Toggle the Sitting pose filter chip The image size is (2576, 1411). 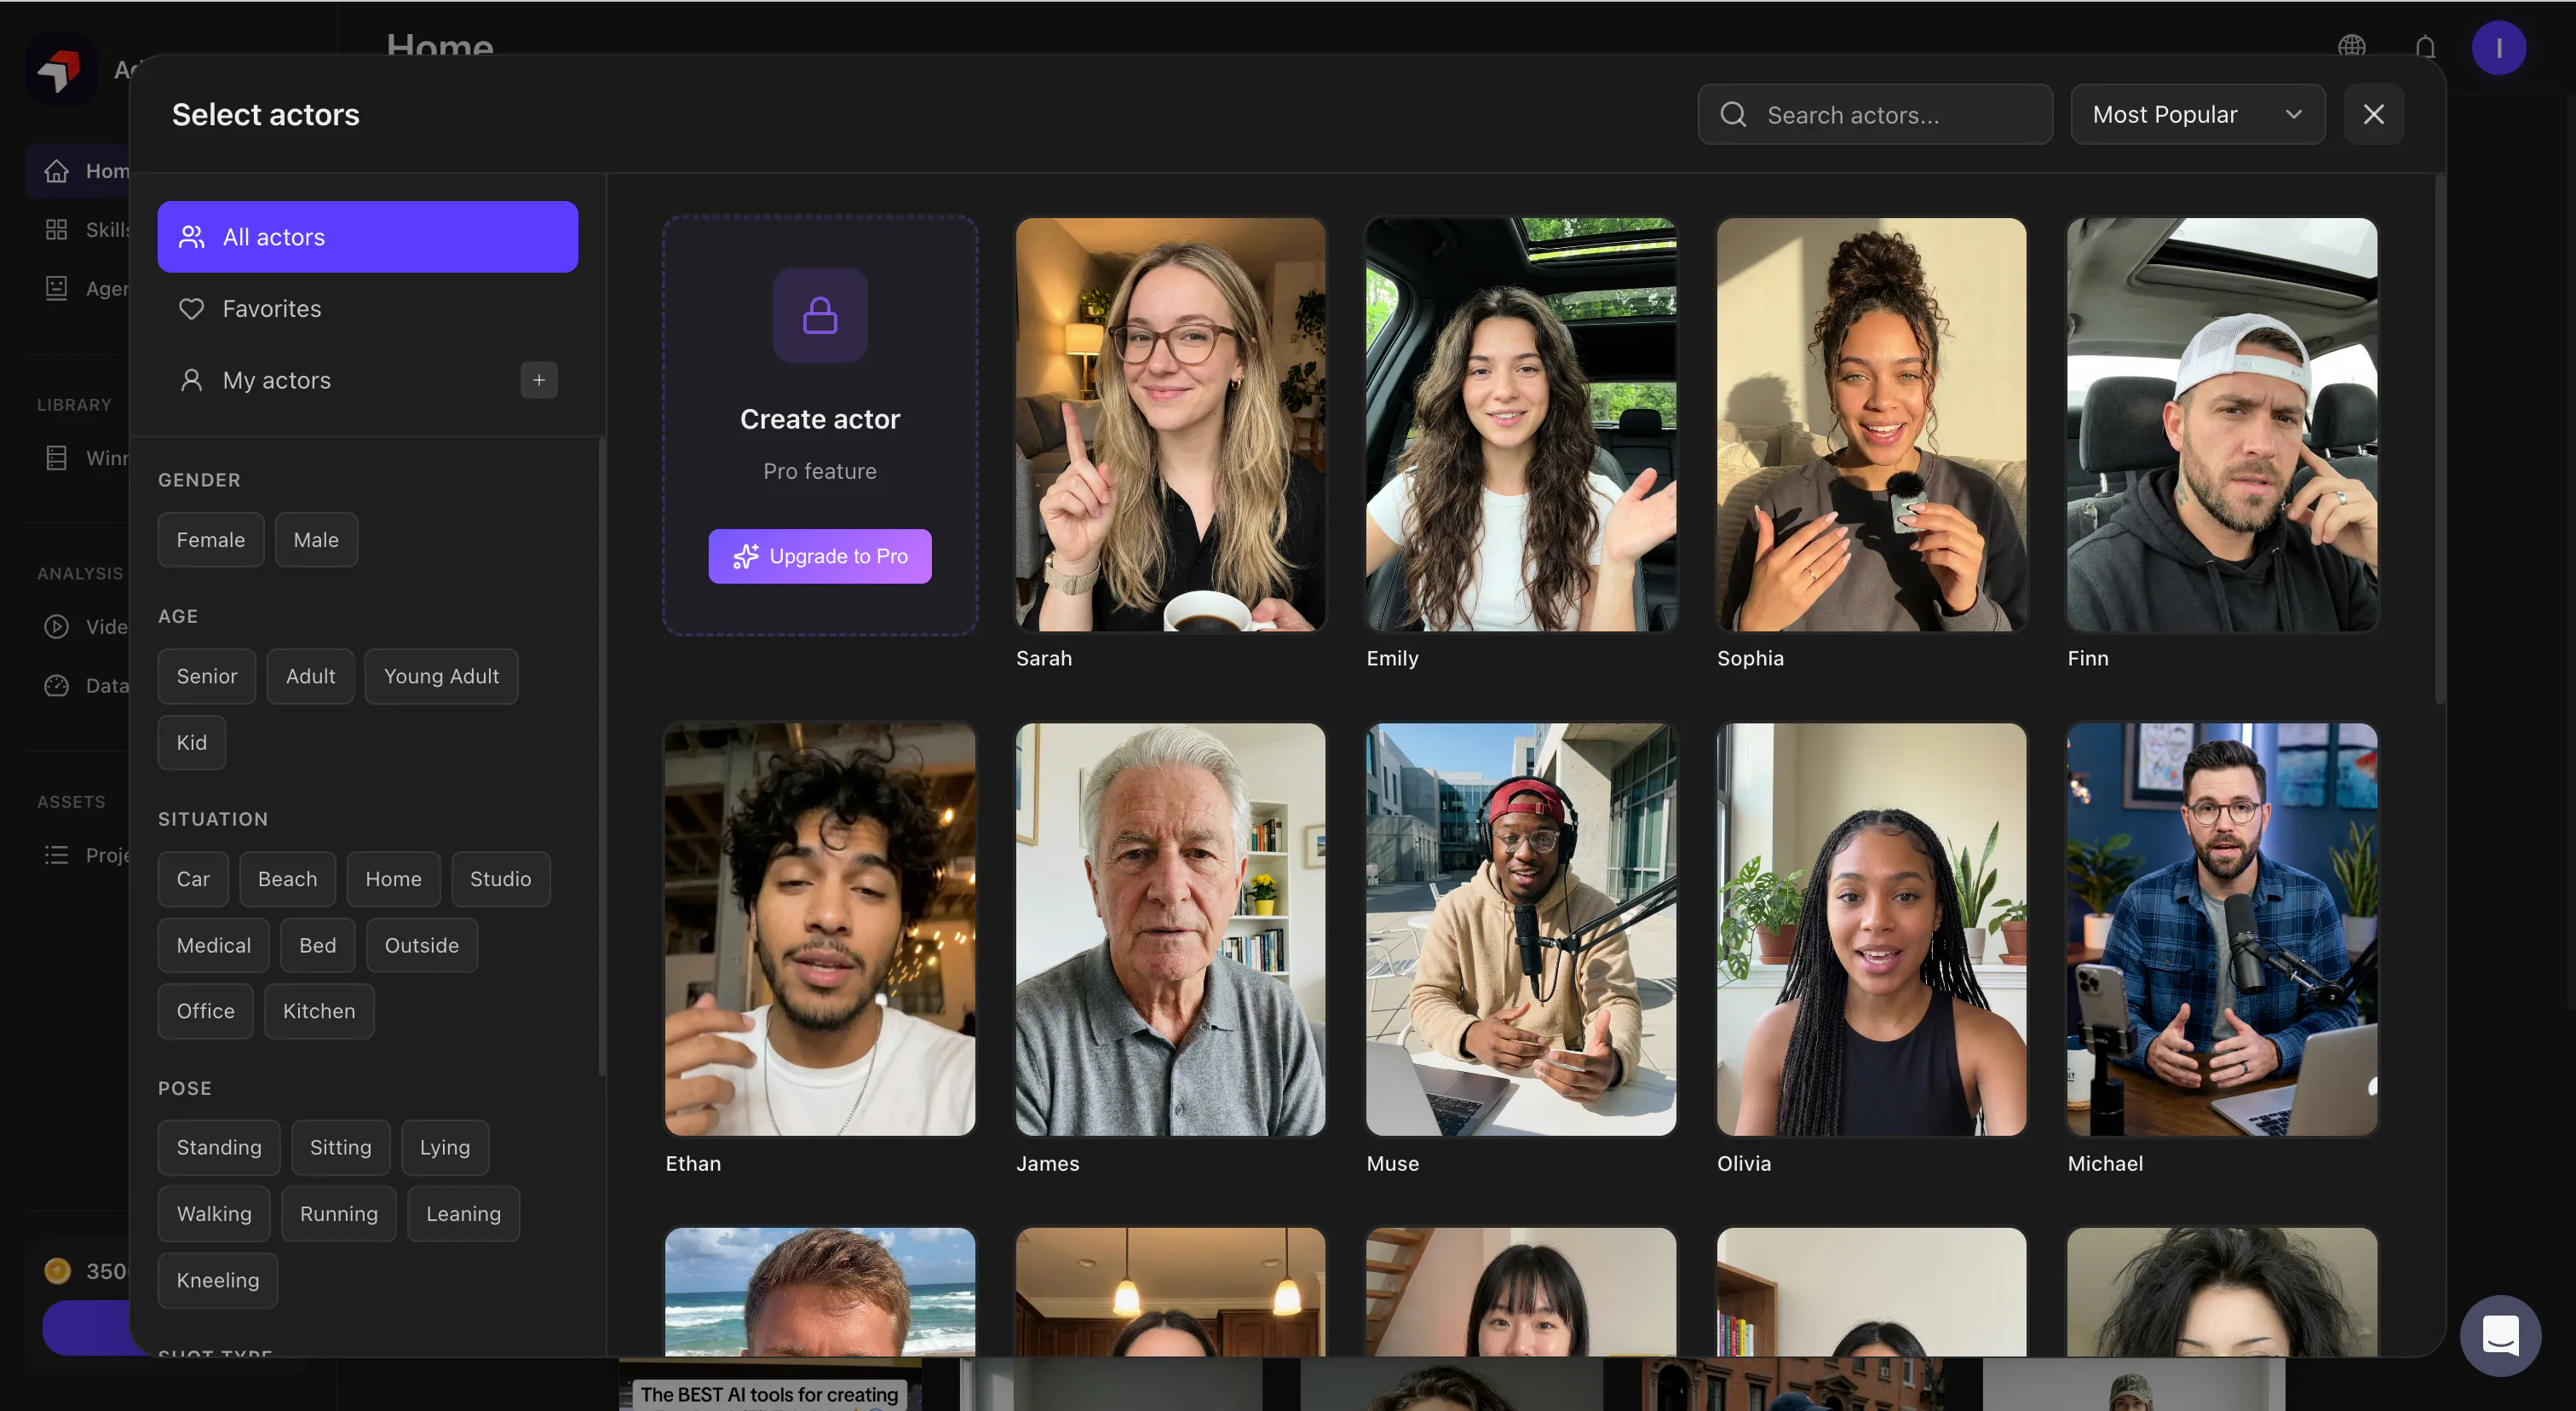[x=340, y=1148]
